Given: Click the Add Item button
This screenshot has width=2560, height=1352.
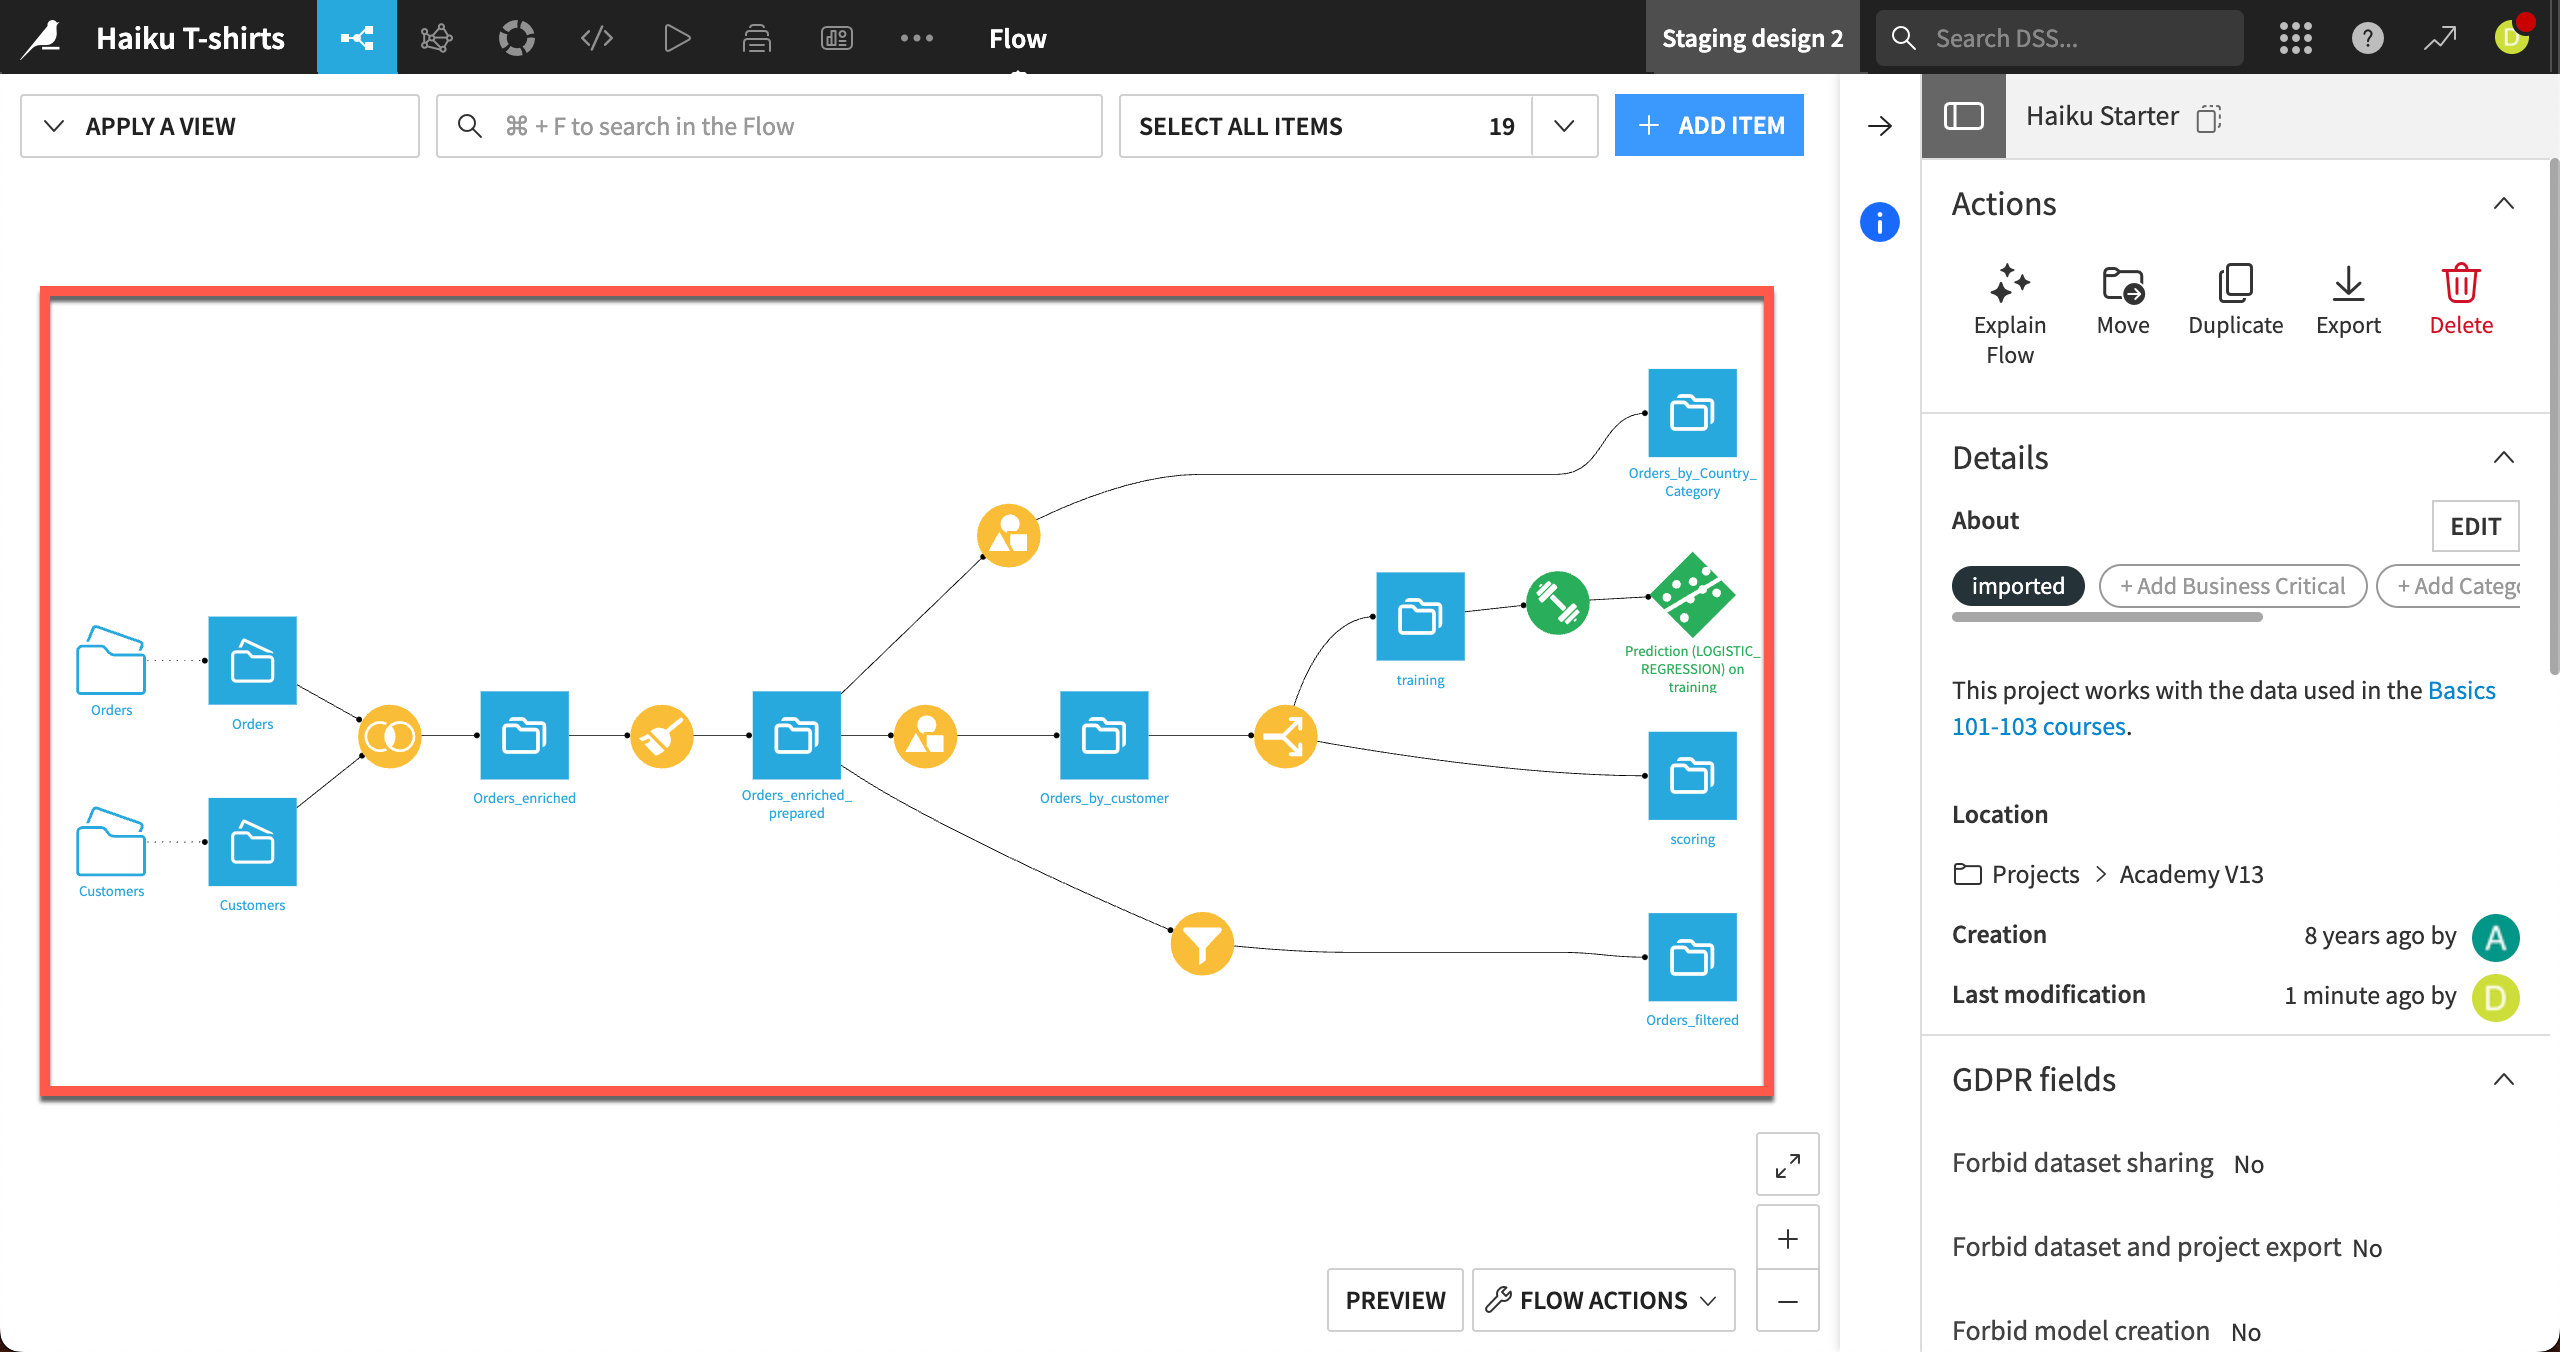Looking at the screenshot, I should [1709, 124].
